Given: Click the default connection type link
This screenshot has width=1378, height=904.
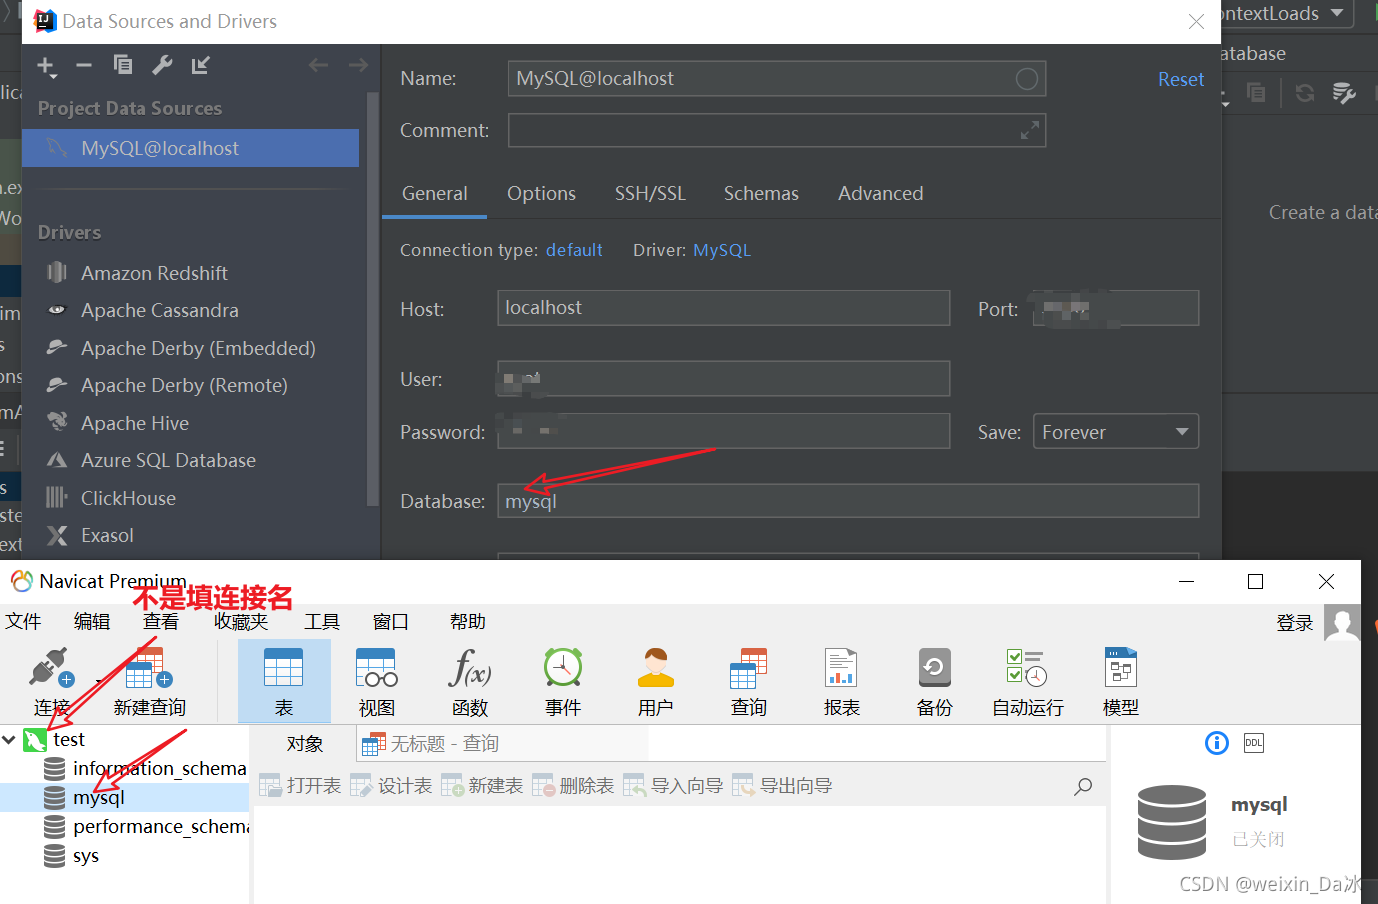Looking at the screenshot, I should [574, 250].
